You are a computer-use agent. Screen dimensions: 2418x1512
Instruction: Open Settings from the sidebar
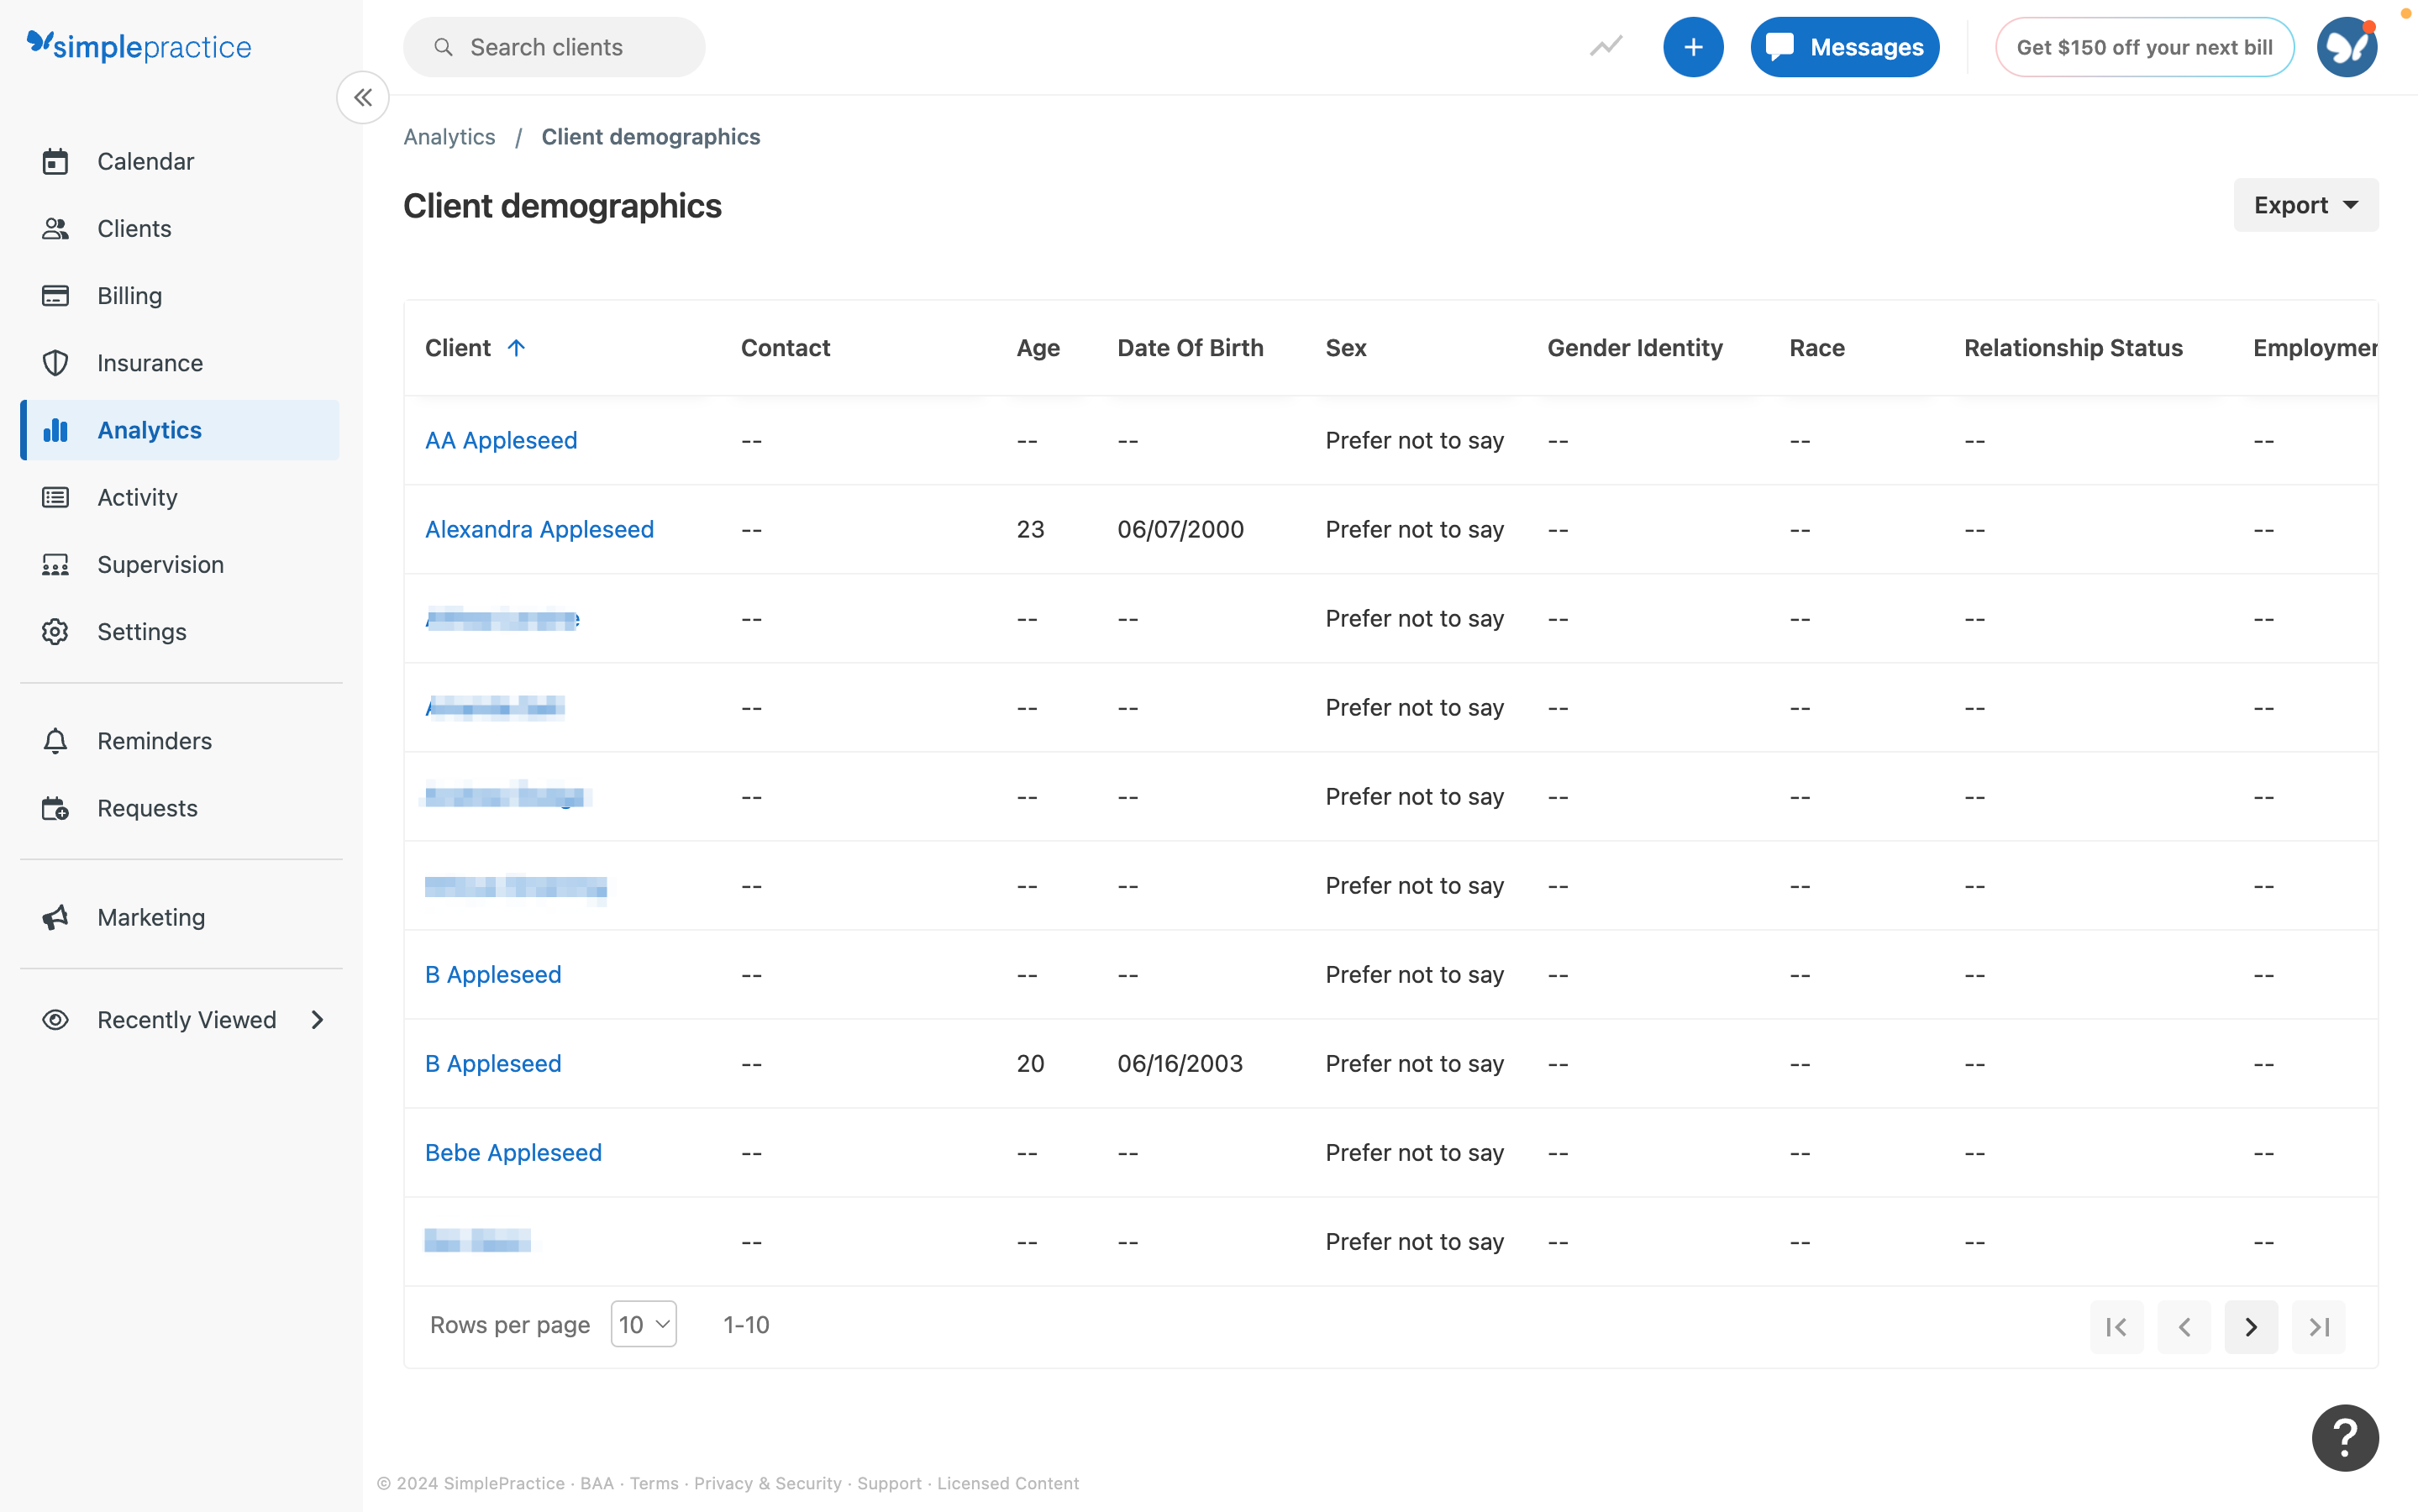141,631
